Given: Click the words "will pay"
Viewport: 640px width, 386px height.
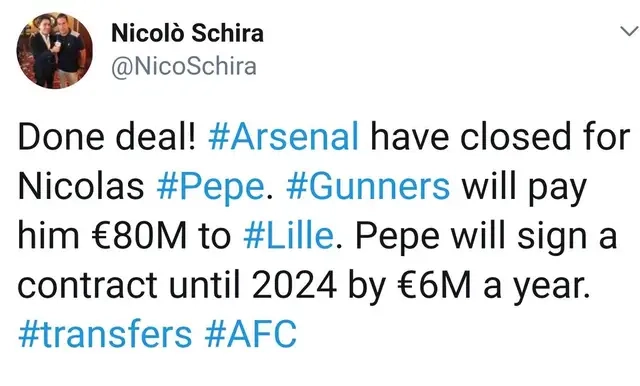Looking at the screenshot, I should point(524,188).
